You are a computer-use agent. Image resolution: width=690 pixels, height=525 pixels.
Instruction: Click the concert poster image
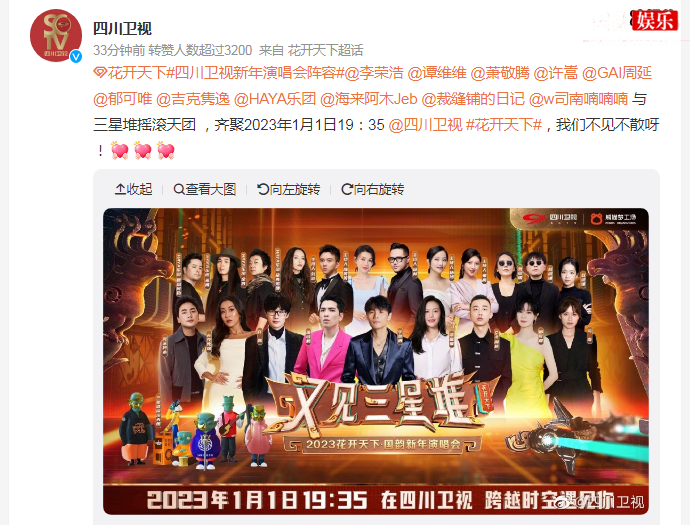[376, 361]
